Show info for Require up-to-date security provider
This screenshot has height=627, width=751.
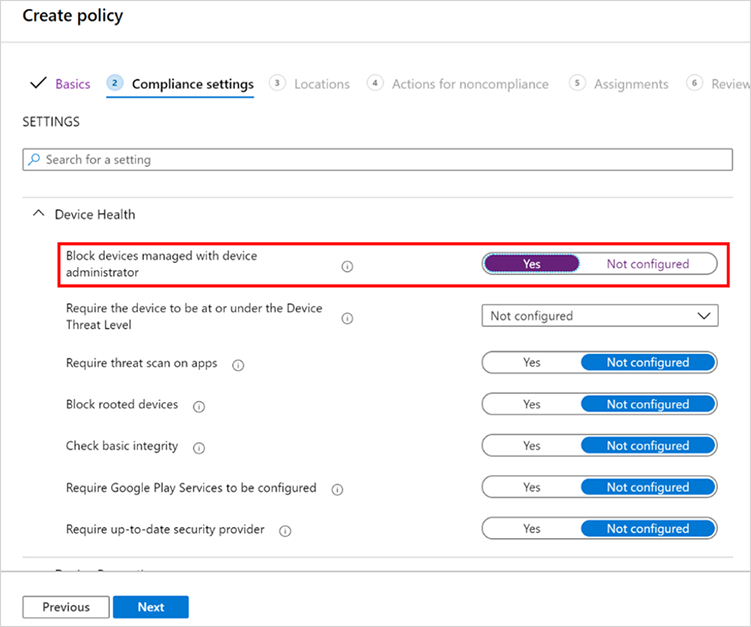(x=285, y=531)
